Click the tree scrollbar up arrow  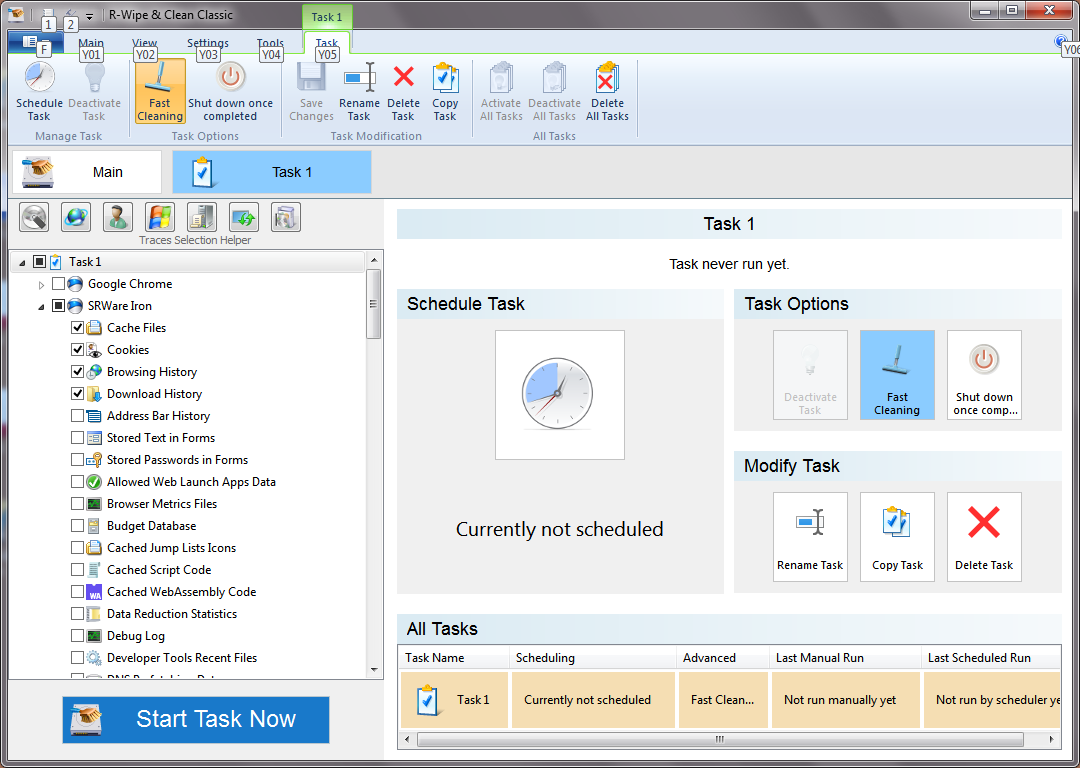374,260
